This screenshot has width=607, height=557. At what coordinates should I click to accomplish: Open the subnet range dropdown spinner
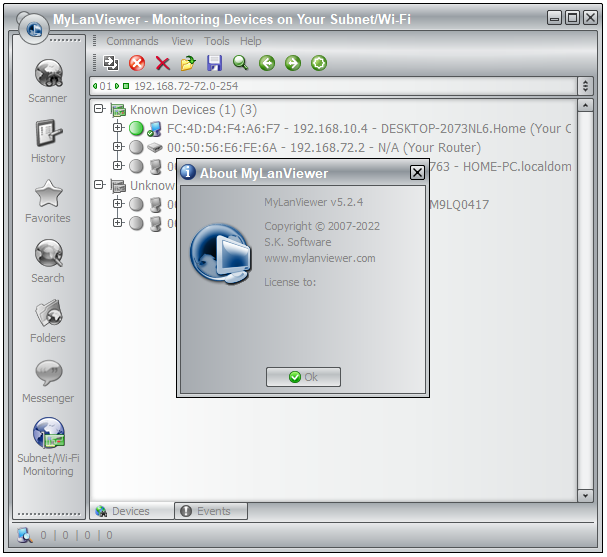click(x=585, y=86)
